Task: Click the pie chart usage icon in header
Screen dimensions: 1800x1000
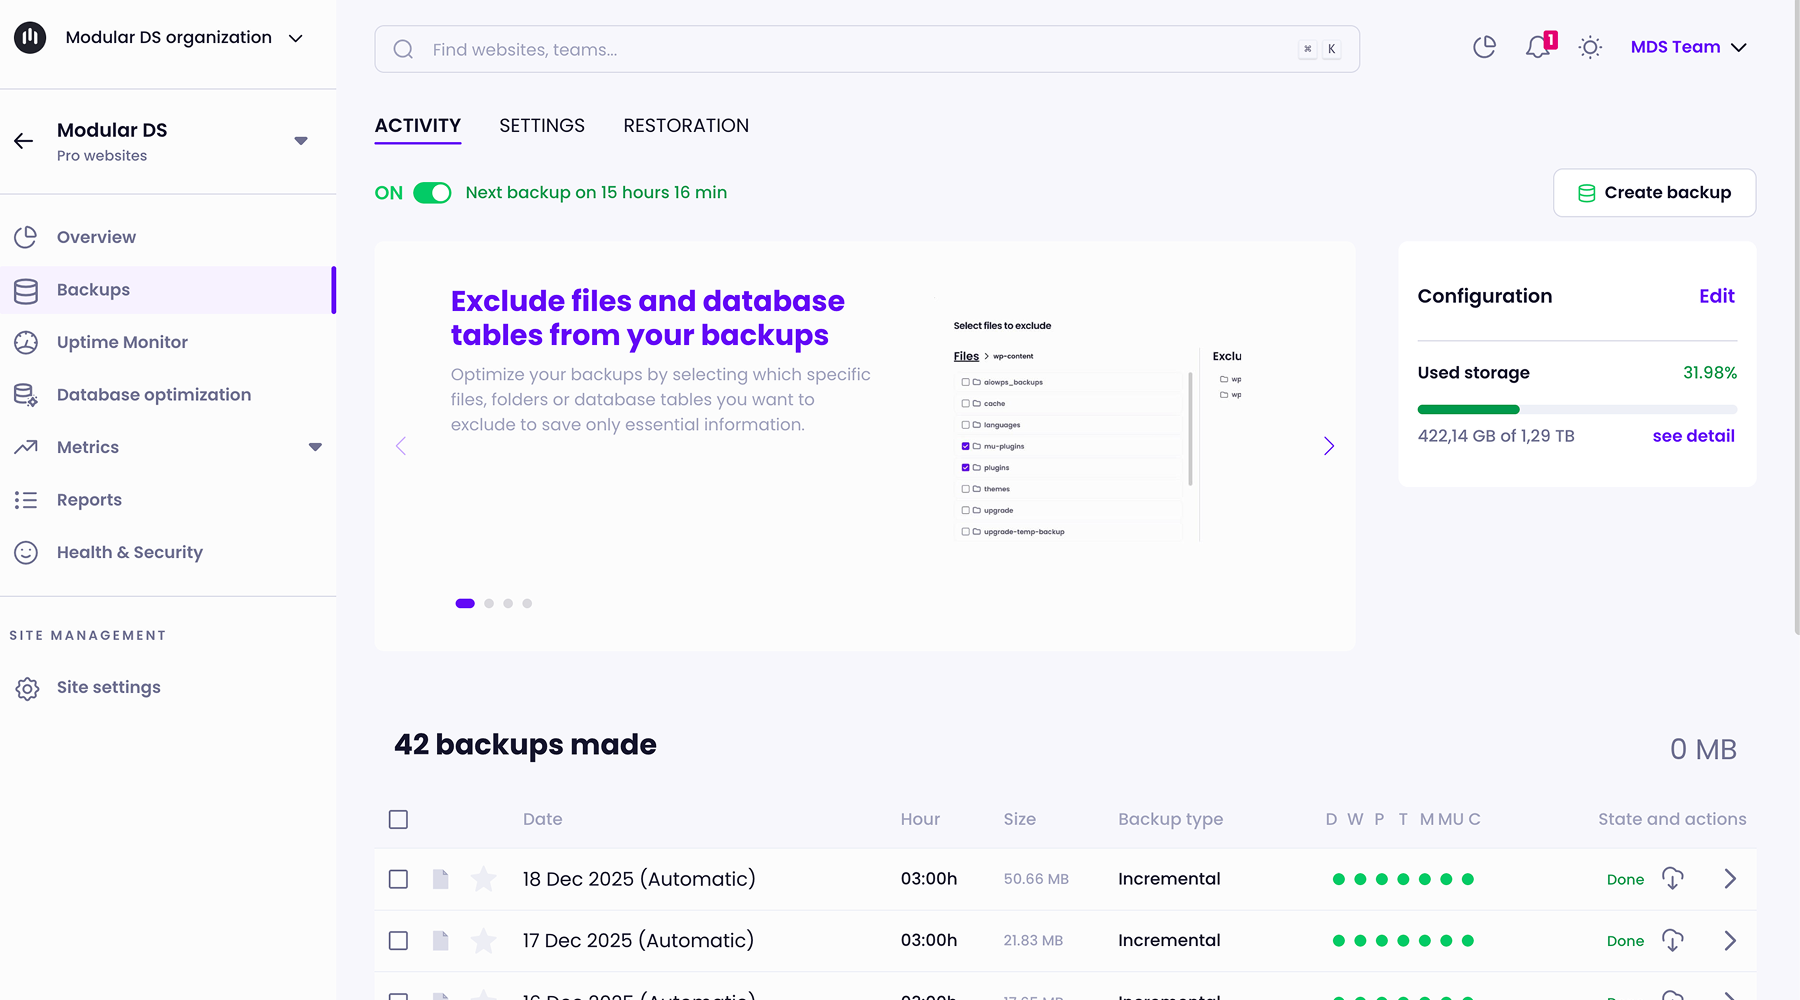Action: point(1484,47)
